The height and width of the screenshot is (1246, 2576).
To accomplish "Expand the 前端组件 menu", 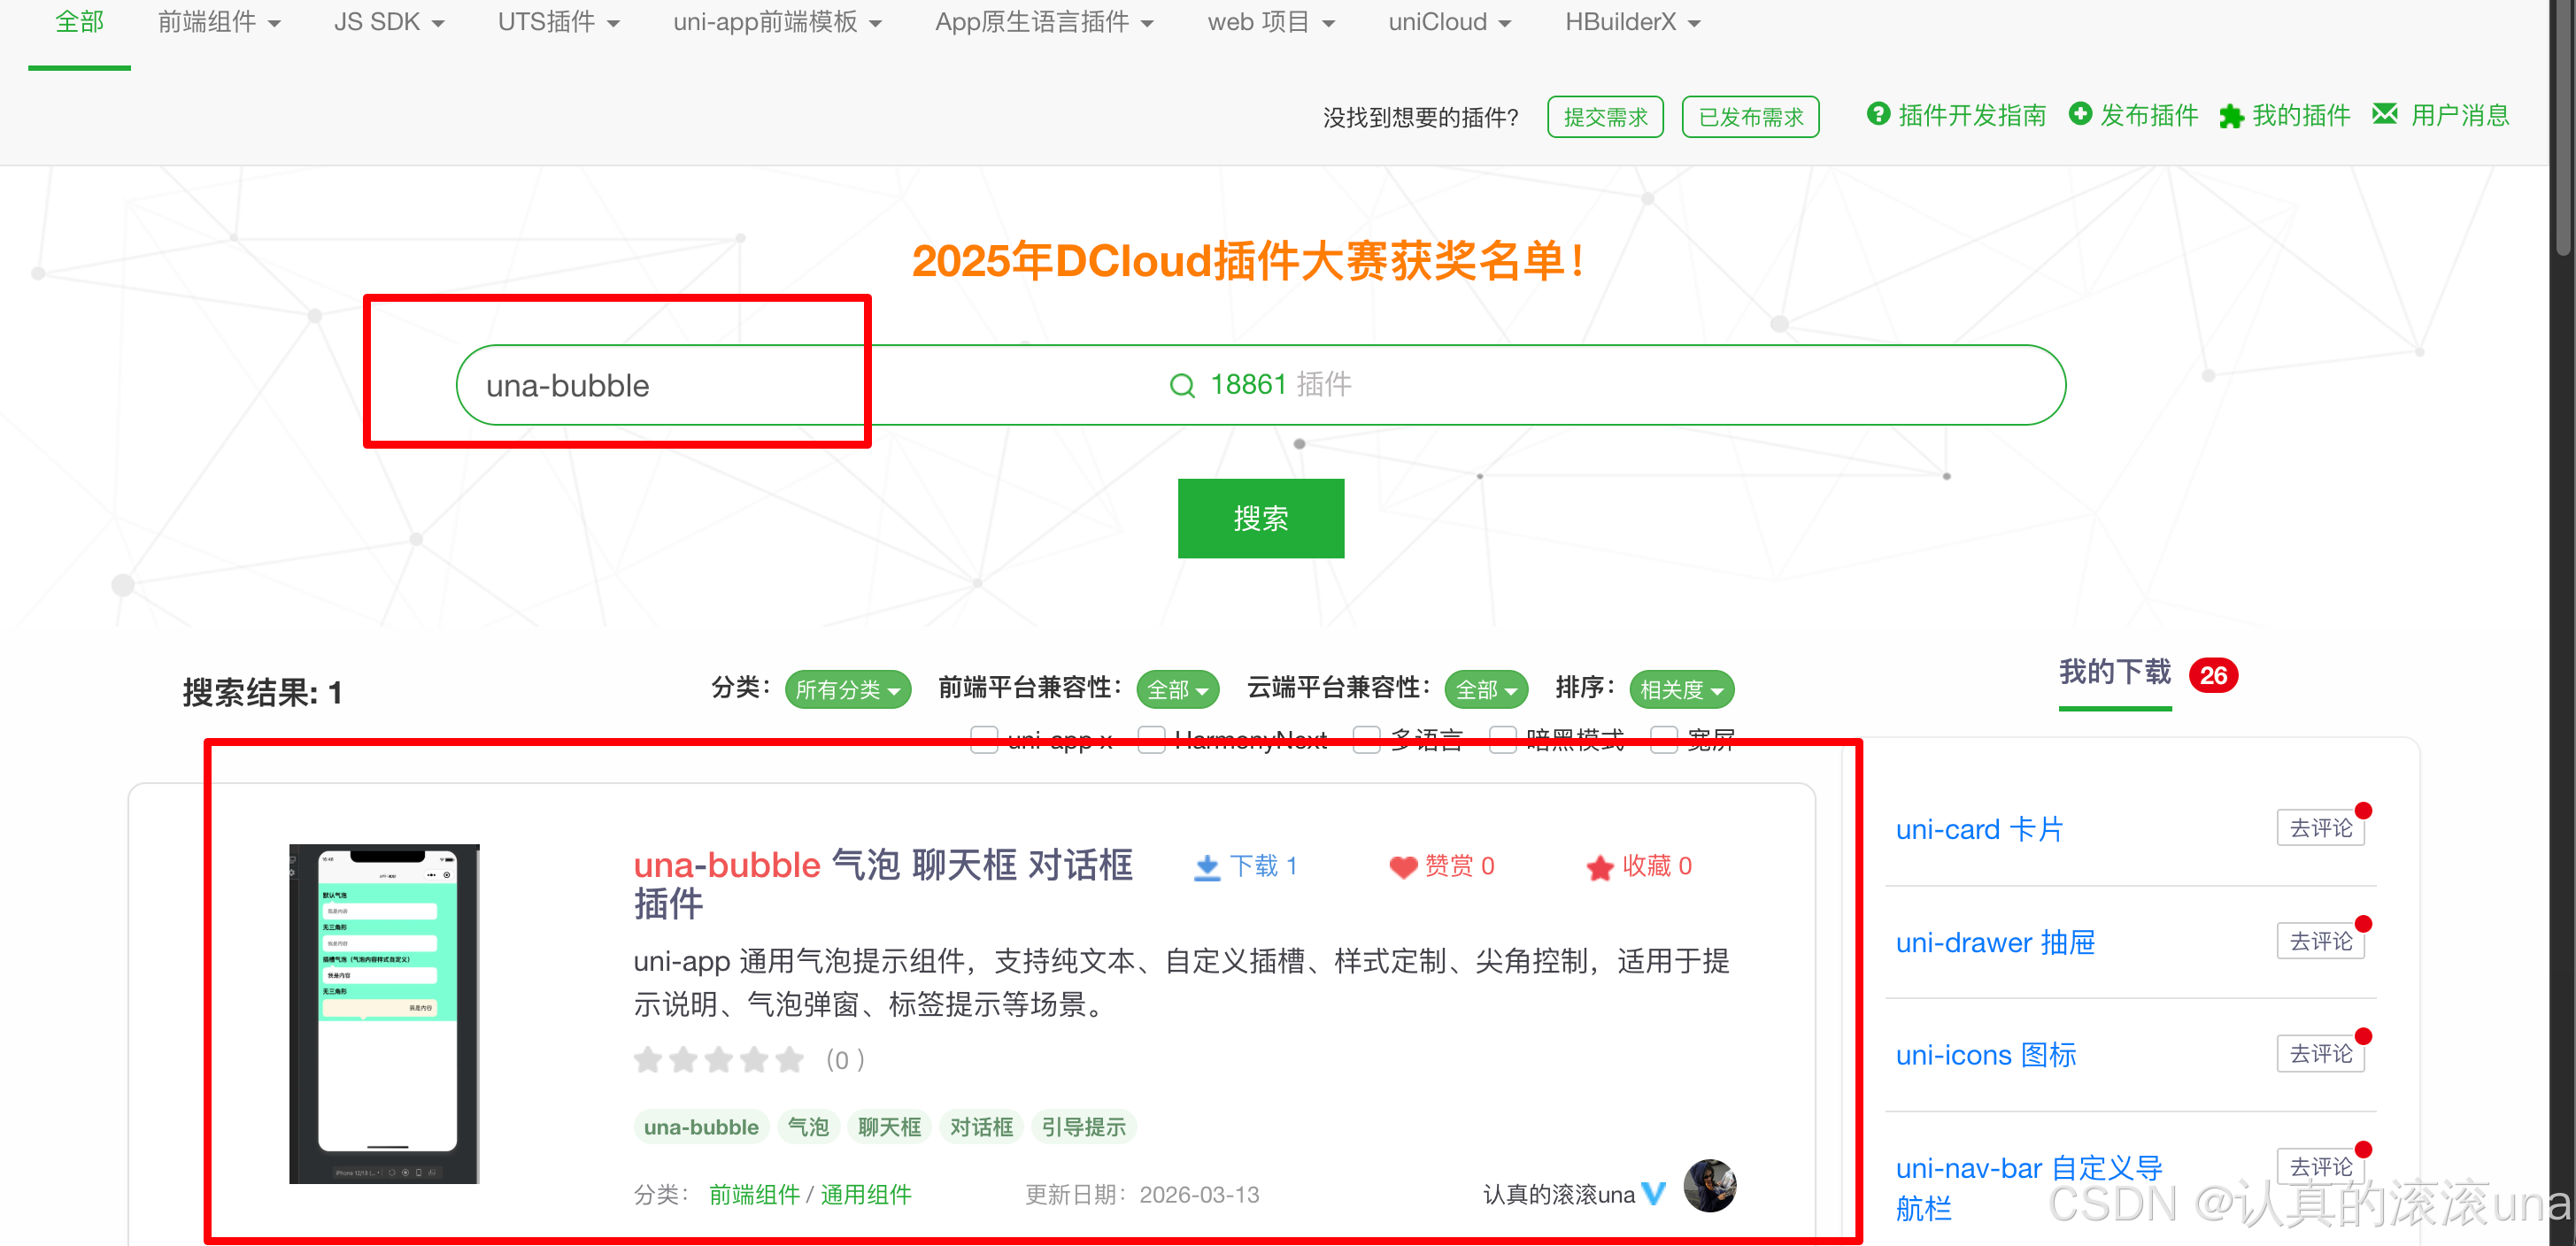I will (219, 22).
